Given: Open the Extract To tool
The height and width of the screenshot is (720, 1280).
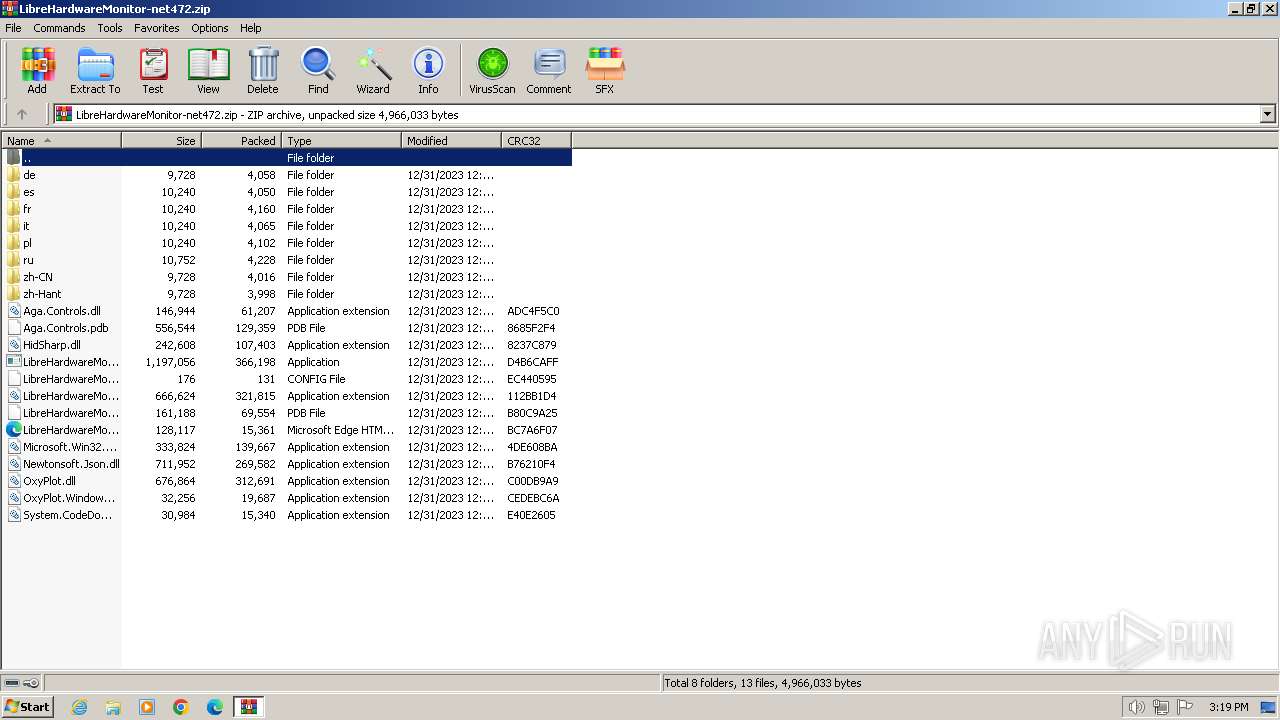Looking at the screenshot, I should point(95,70).
